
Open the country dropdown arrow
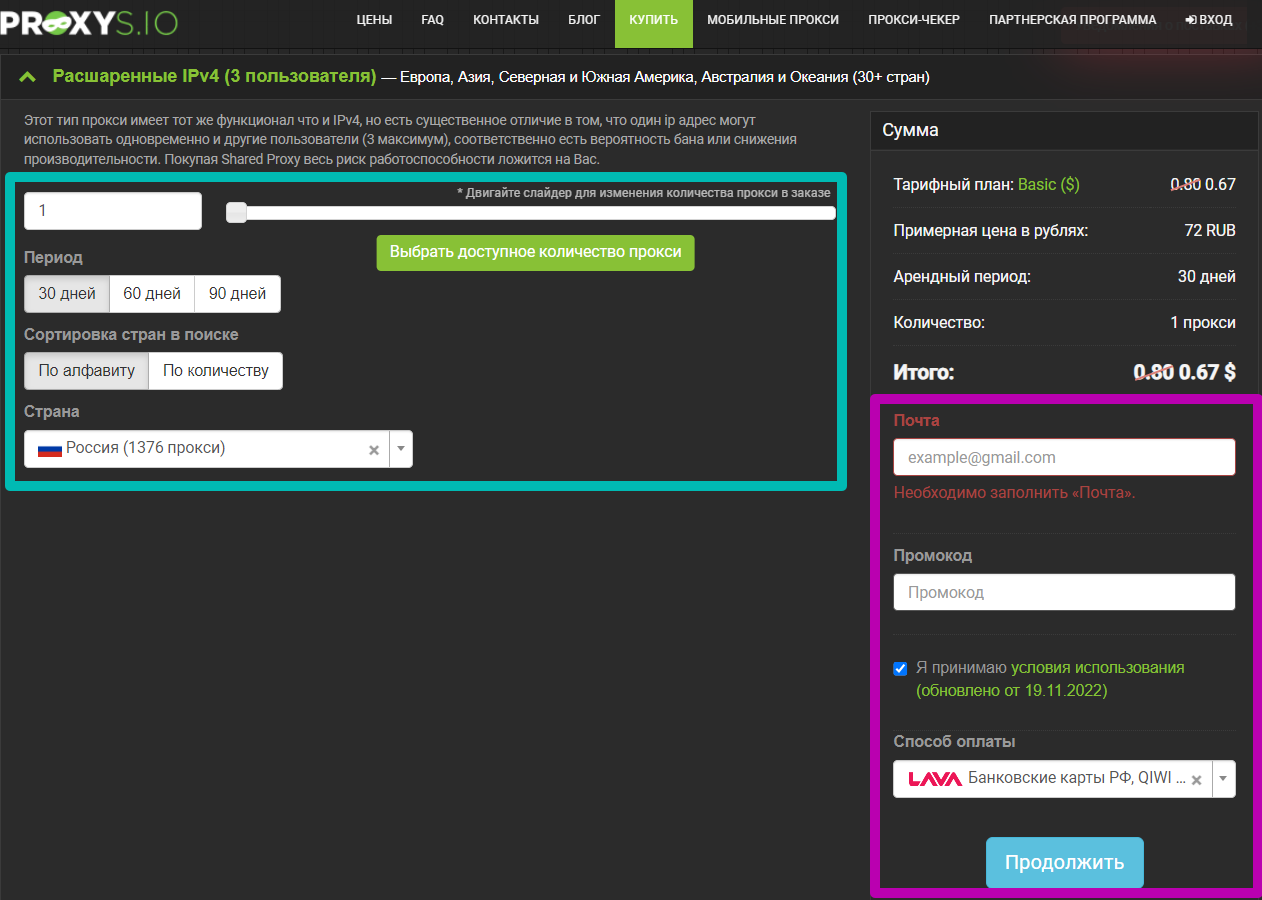click(x=401, y=449)
